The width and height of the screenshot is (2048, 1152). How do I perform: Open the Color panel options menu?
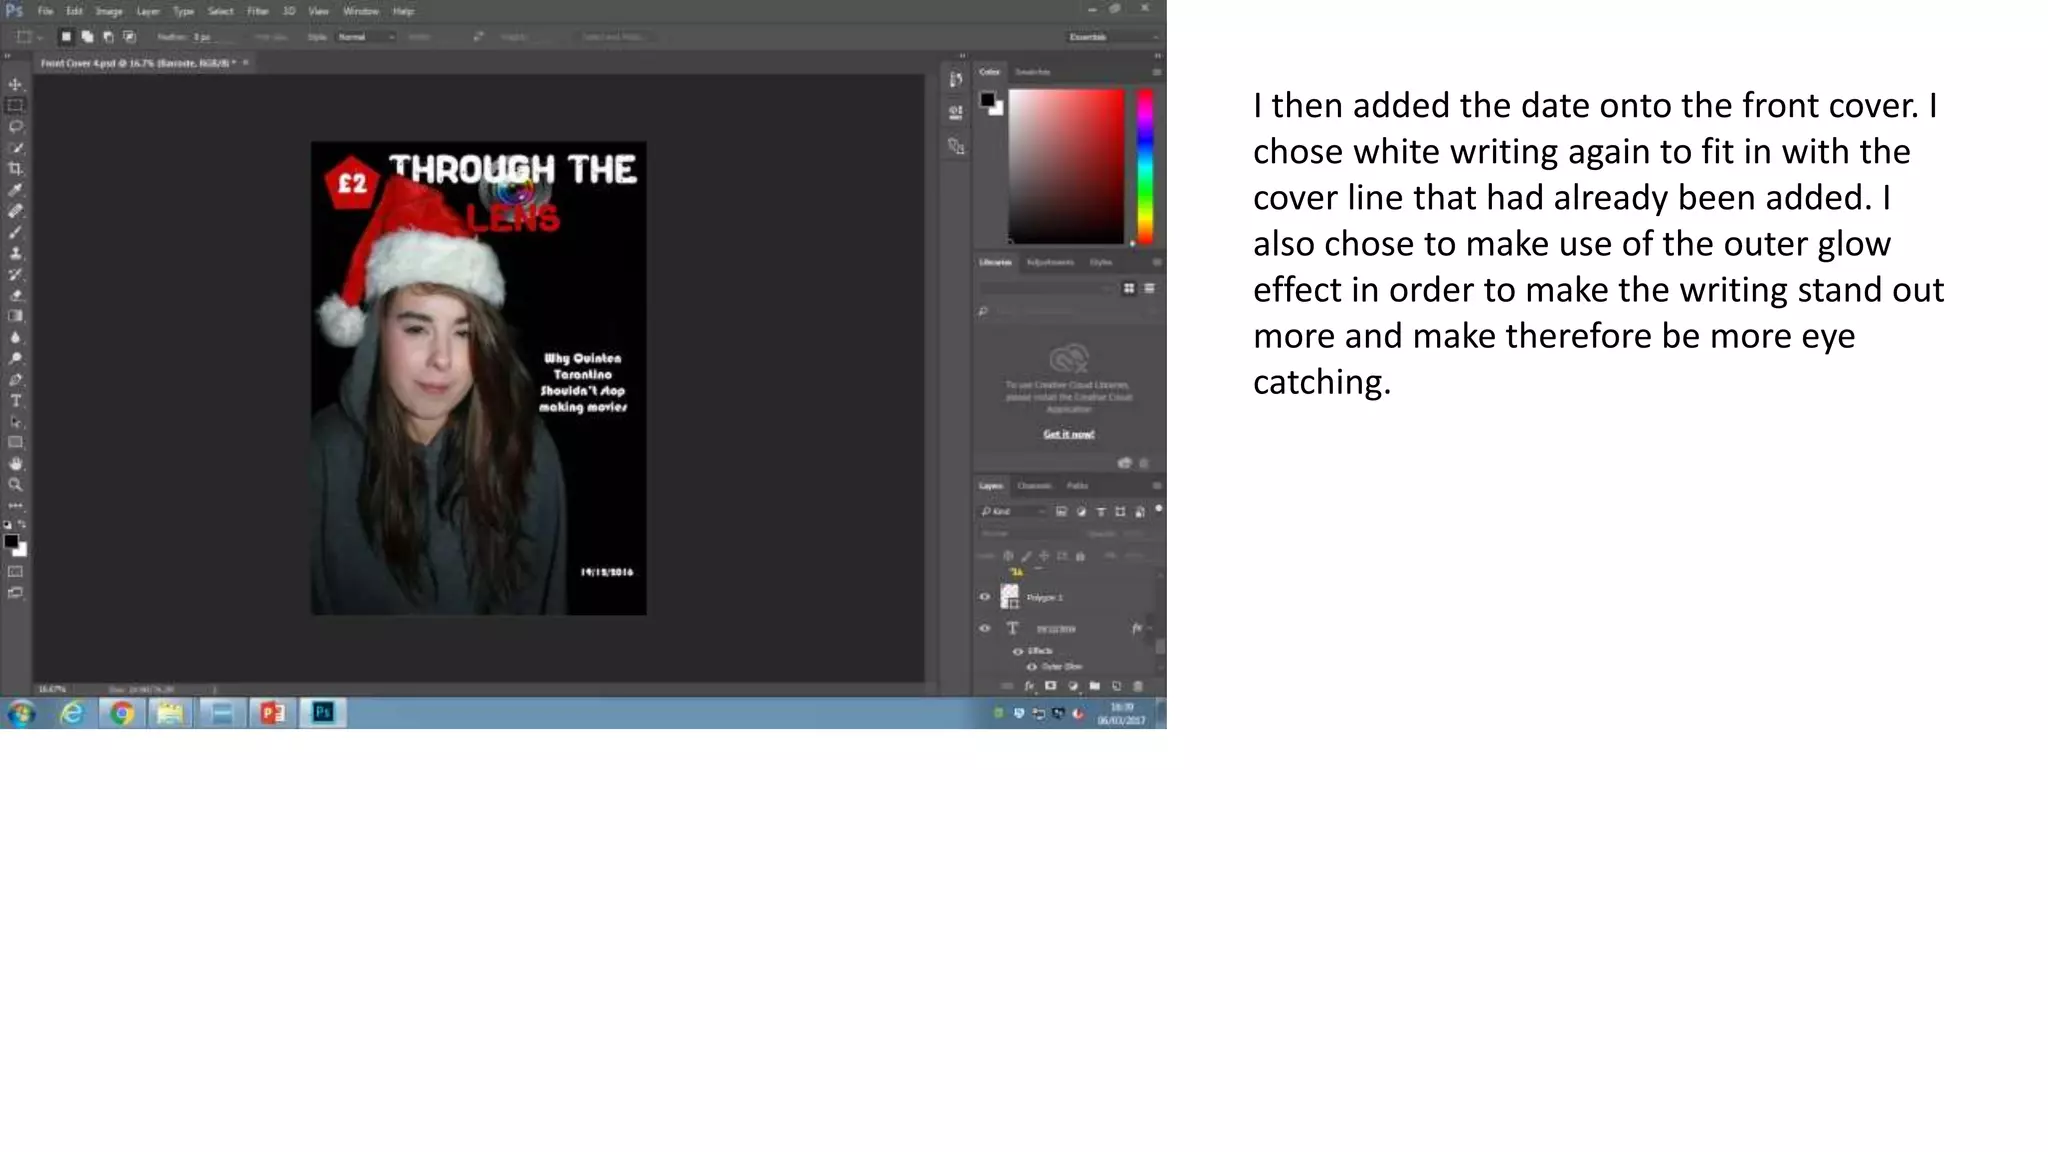[1157, 72]
